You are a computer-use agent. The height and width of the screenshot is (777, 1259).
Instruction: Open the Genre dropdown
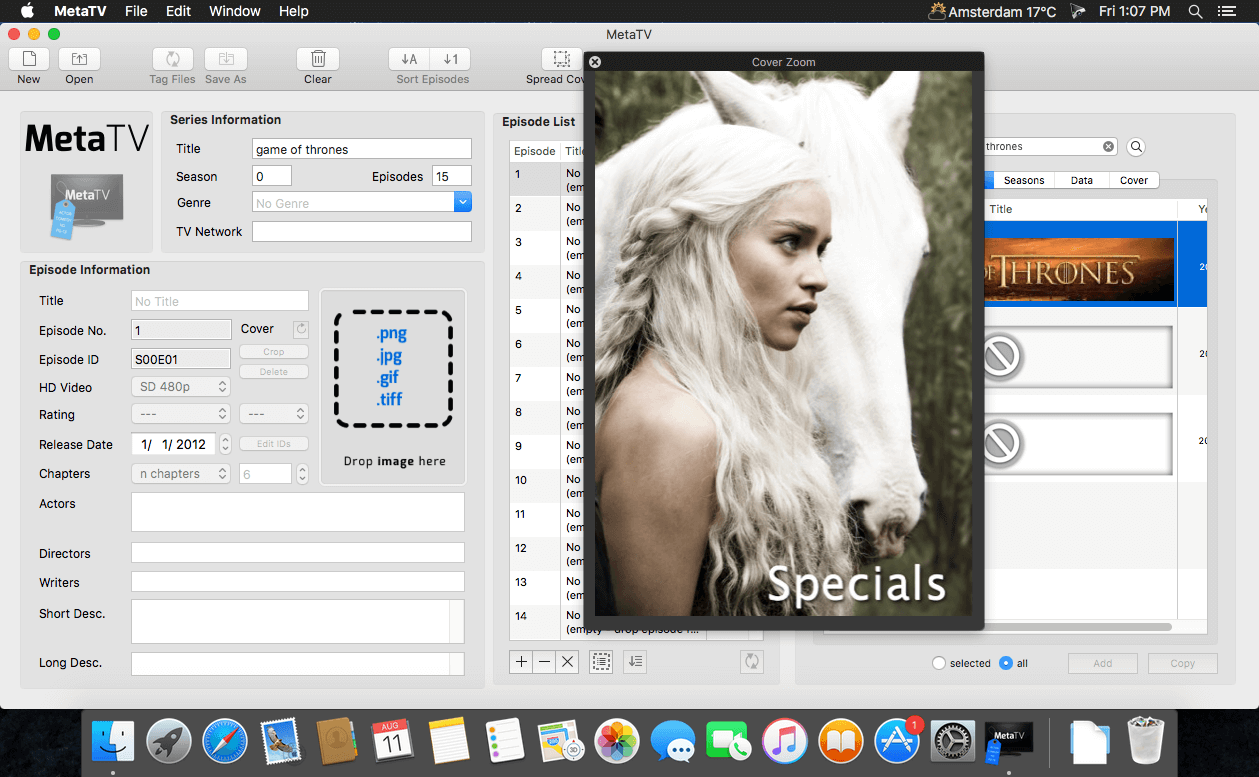462,203
